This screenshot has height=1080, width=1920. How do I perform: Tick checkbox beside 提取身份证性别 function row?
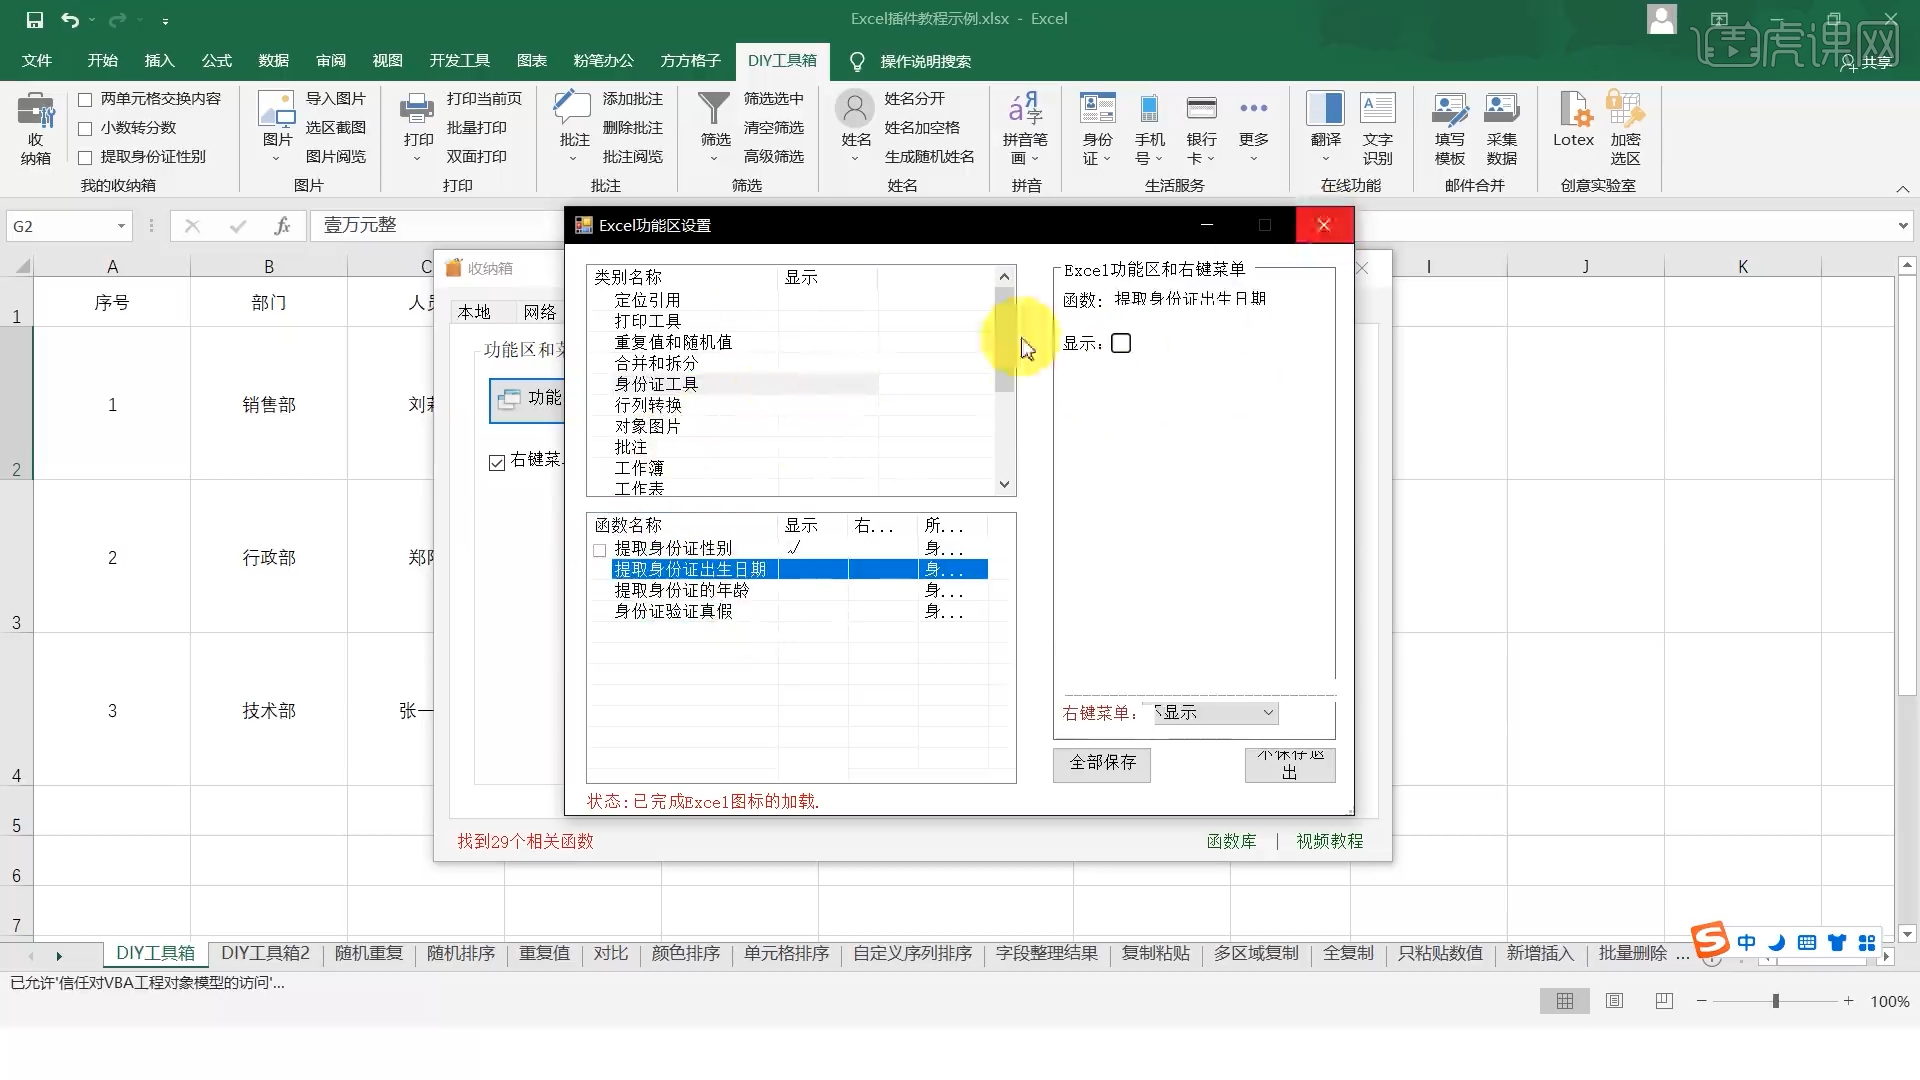tap(599, 550)
